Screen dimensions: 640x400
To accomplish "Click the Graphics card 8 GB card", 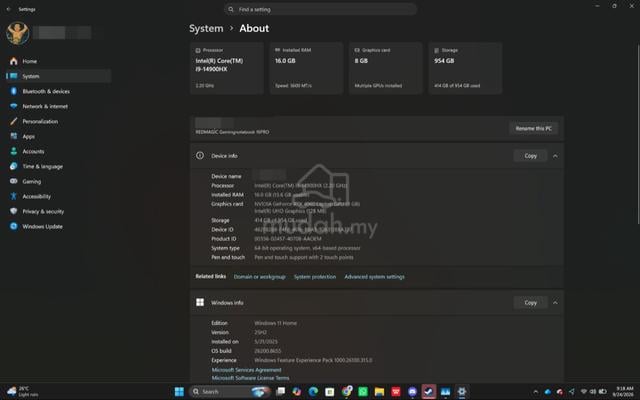I will 385,68.
